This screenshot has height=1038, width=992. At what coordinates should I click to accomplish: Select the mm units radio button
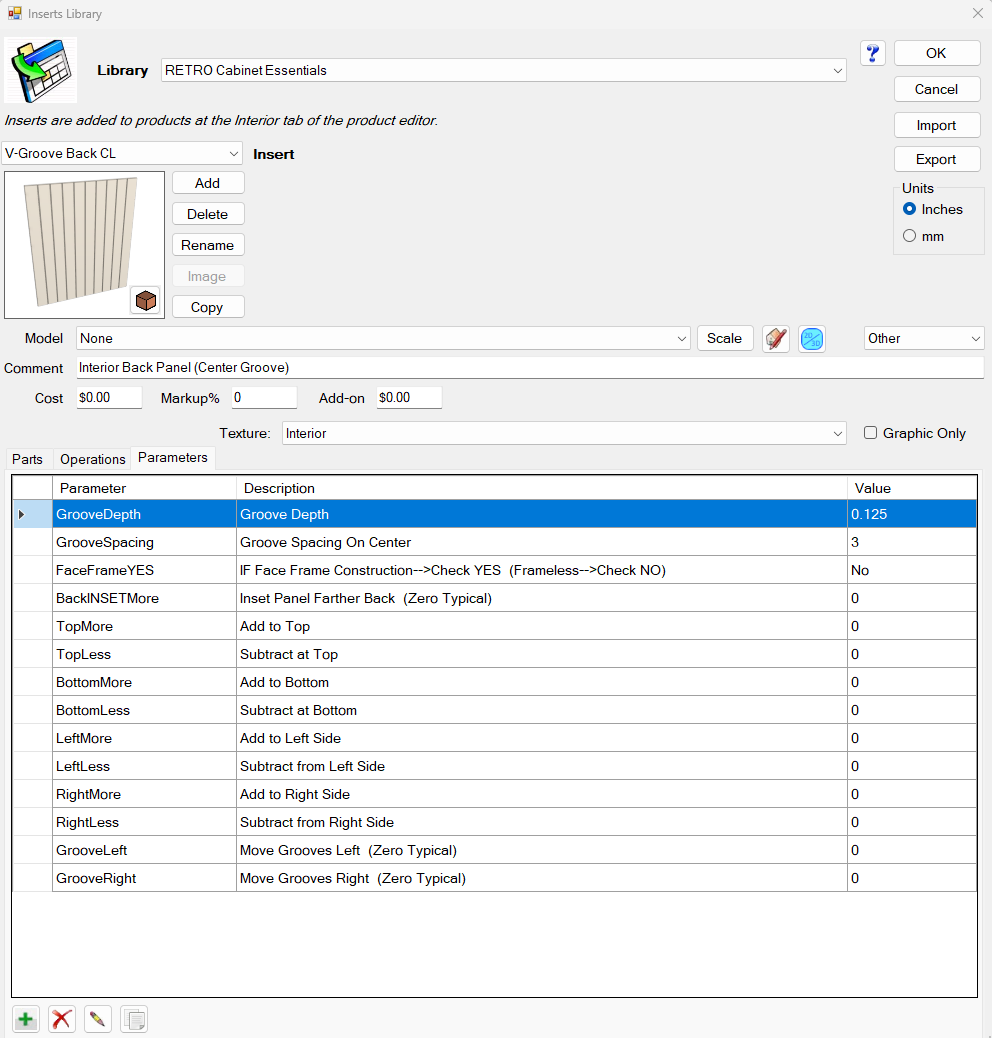pos(909,236)
